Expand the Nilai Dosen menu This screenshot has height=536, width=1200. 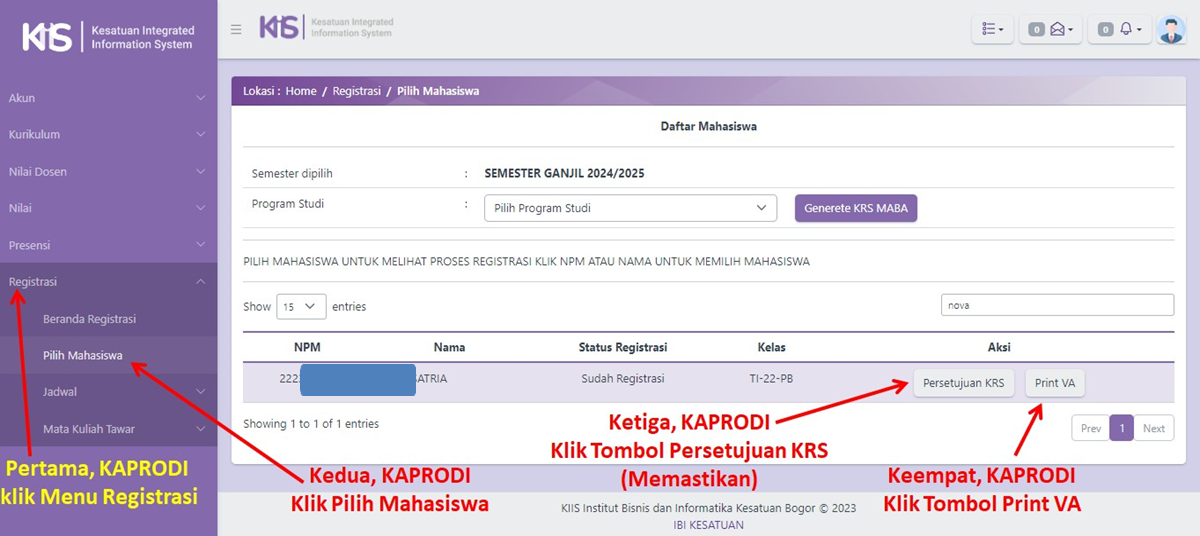click(x=108, y=172)
